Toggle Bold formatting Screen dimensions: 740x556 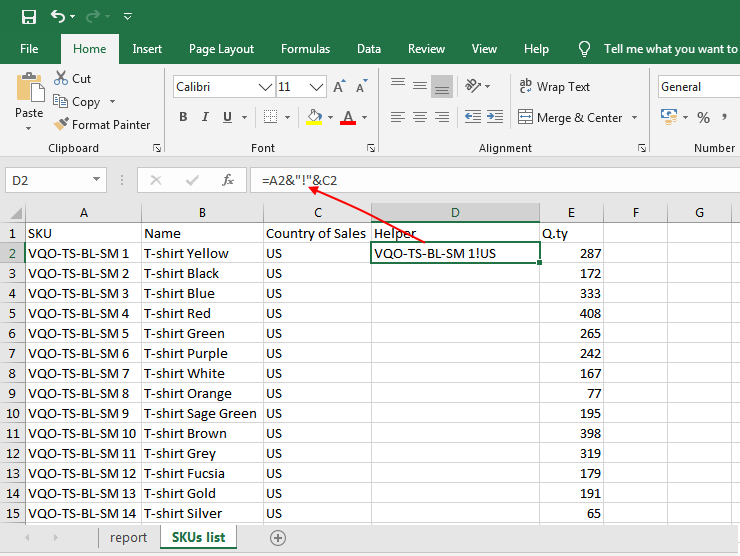point(183,117)
